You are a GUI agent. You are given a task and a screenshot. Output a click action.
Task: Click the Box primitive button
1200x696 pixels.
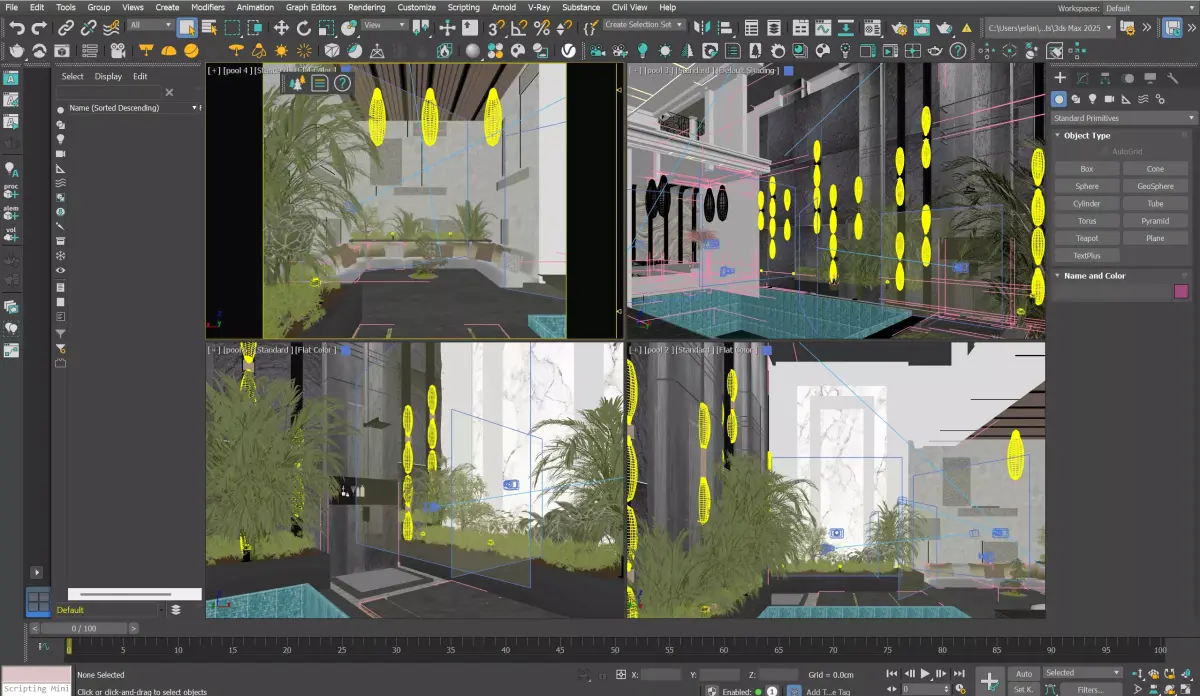(x=1087, y=169)
